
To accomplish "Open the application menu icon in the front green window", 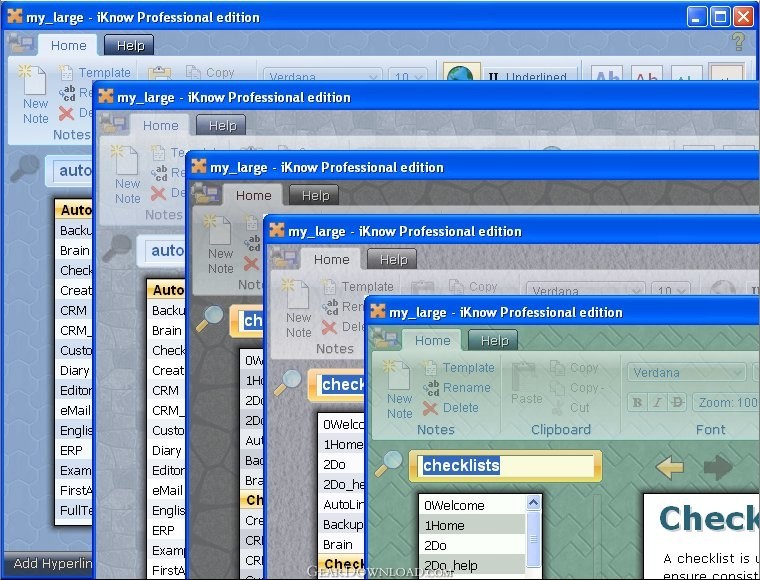I will click(x=384, y=339).
